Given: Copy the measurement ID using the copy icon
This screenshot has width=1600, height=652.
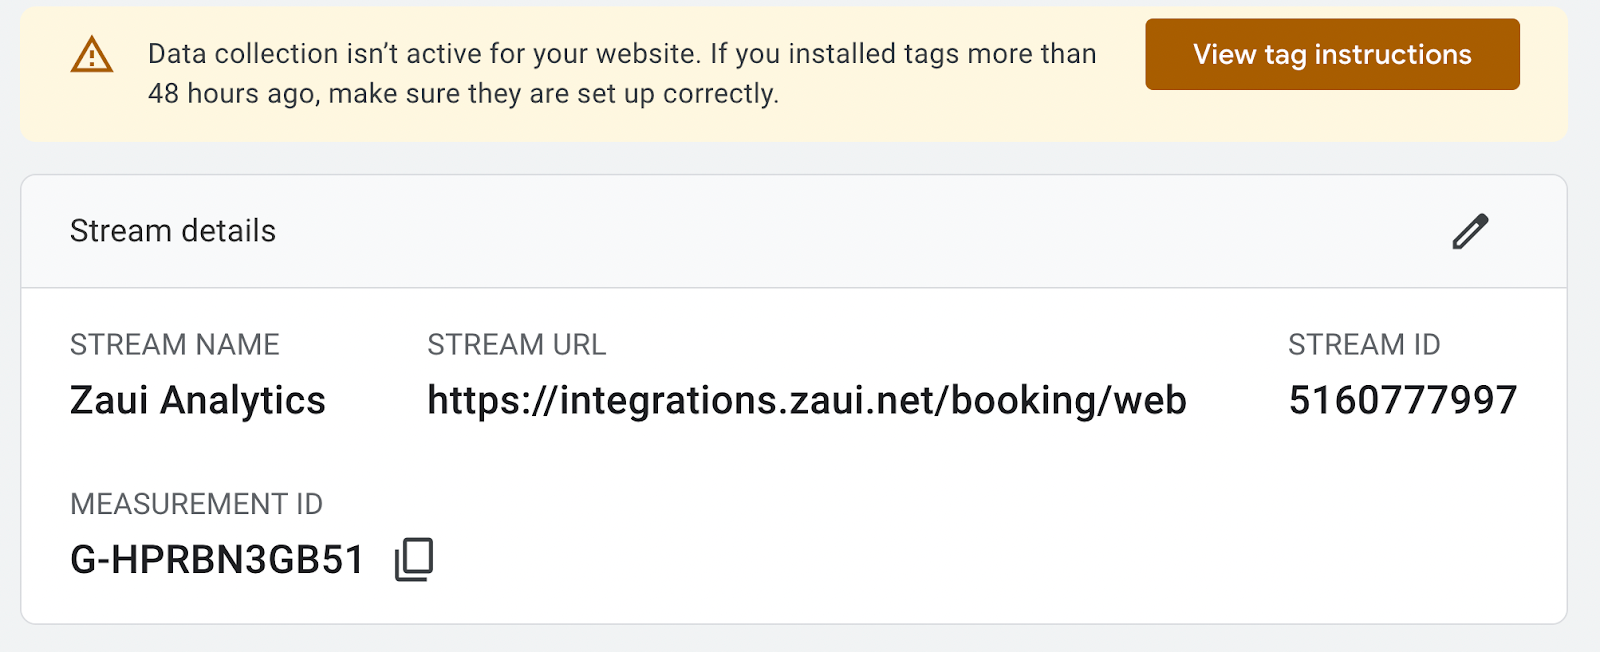Looking at the screenshot, I should [414, 559].
